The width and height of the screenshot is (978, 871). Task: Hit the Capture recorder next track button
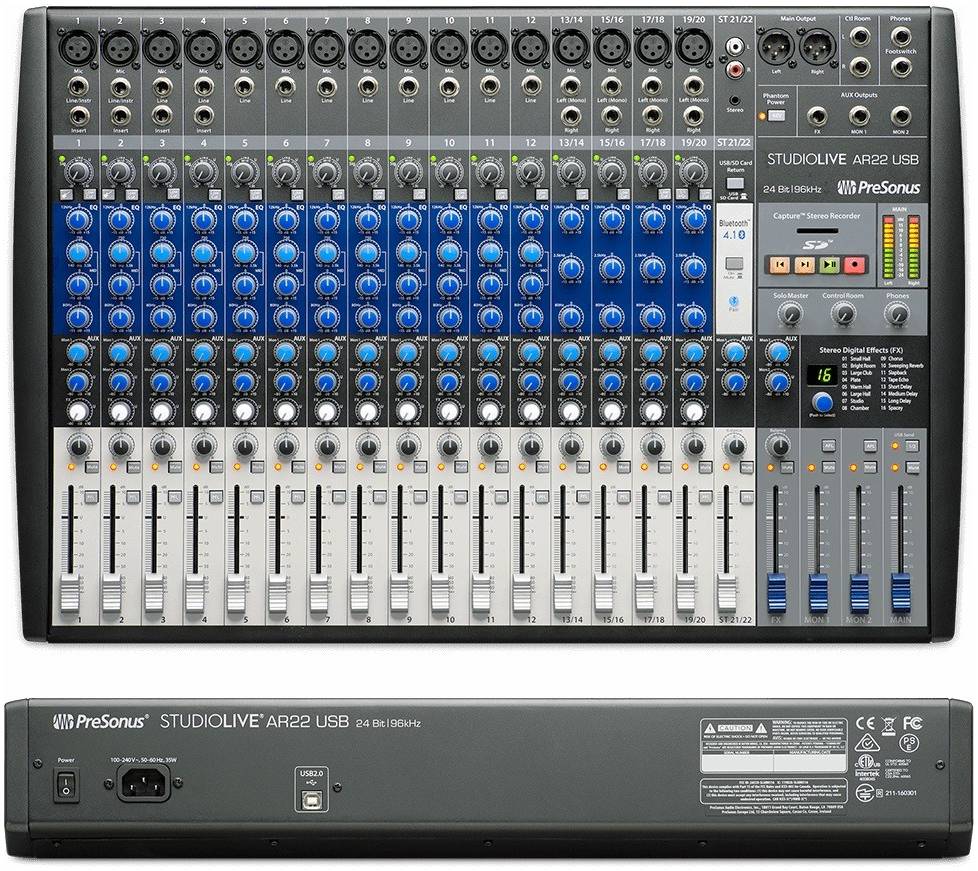(x=804, y=265)
